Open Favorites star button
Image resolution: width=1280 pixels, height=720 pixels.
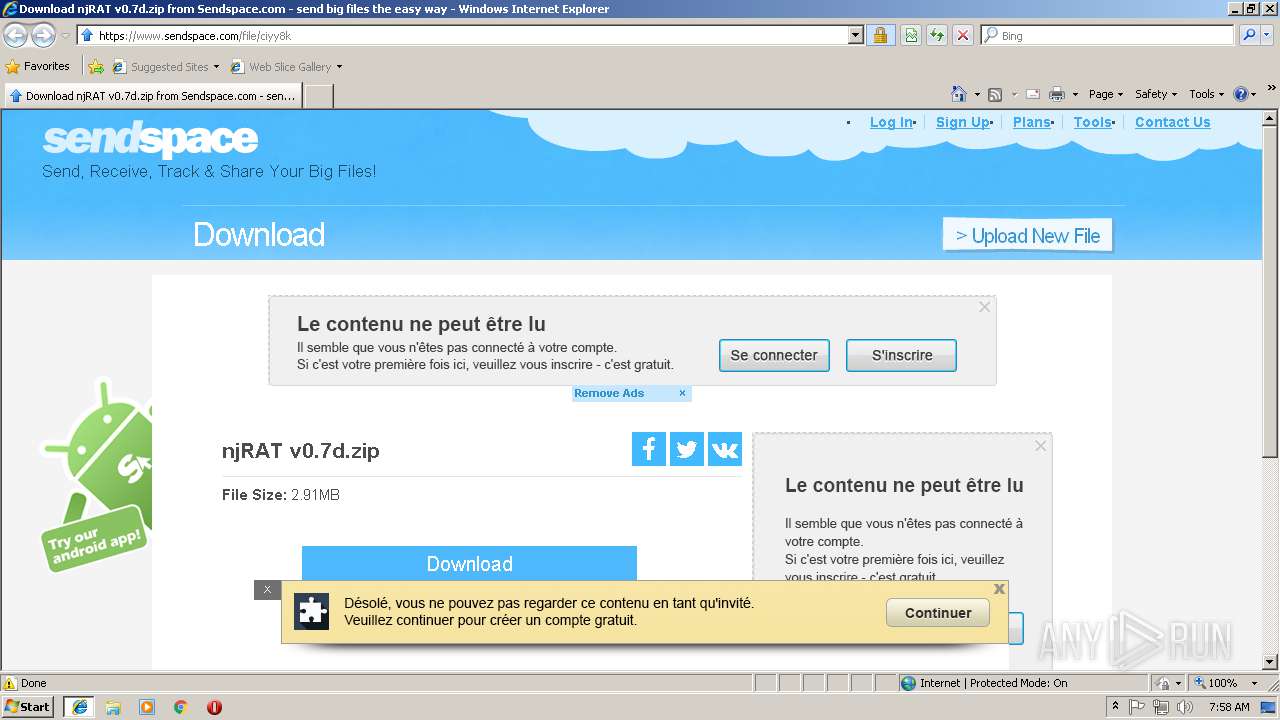(x=38, y=67)
